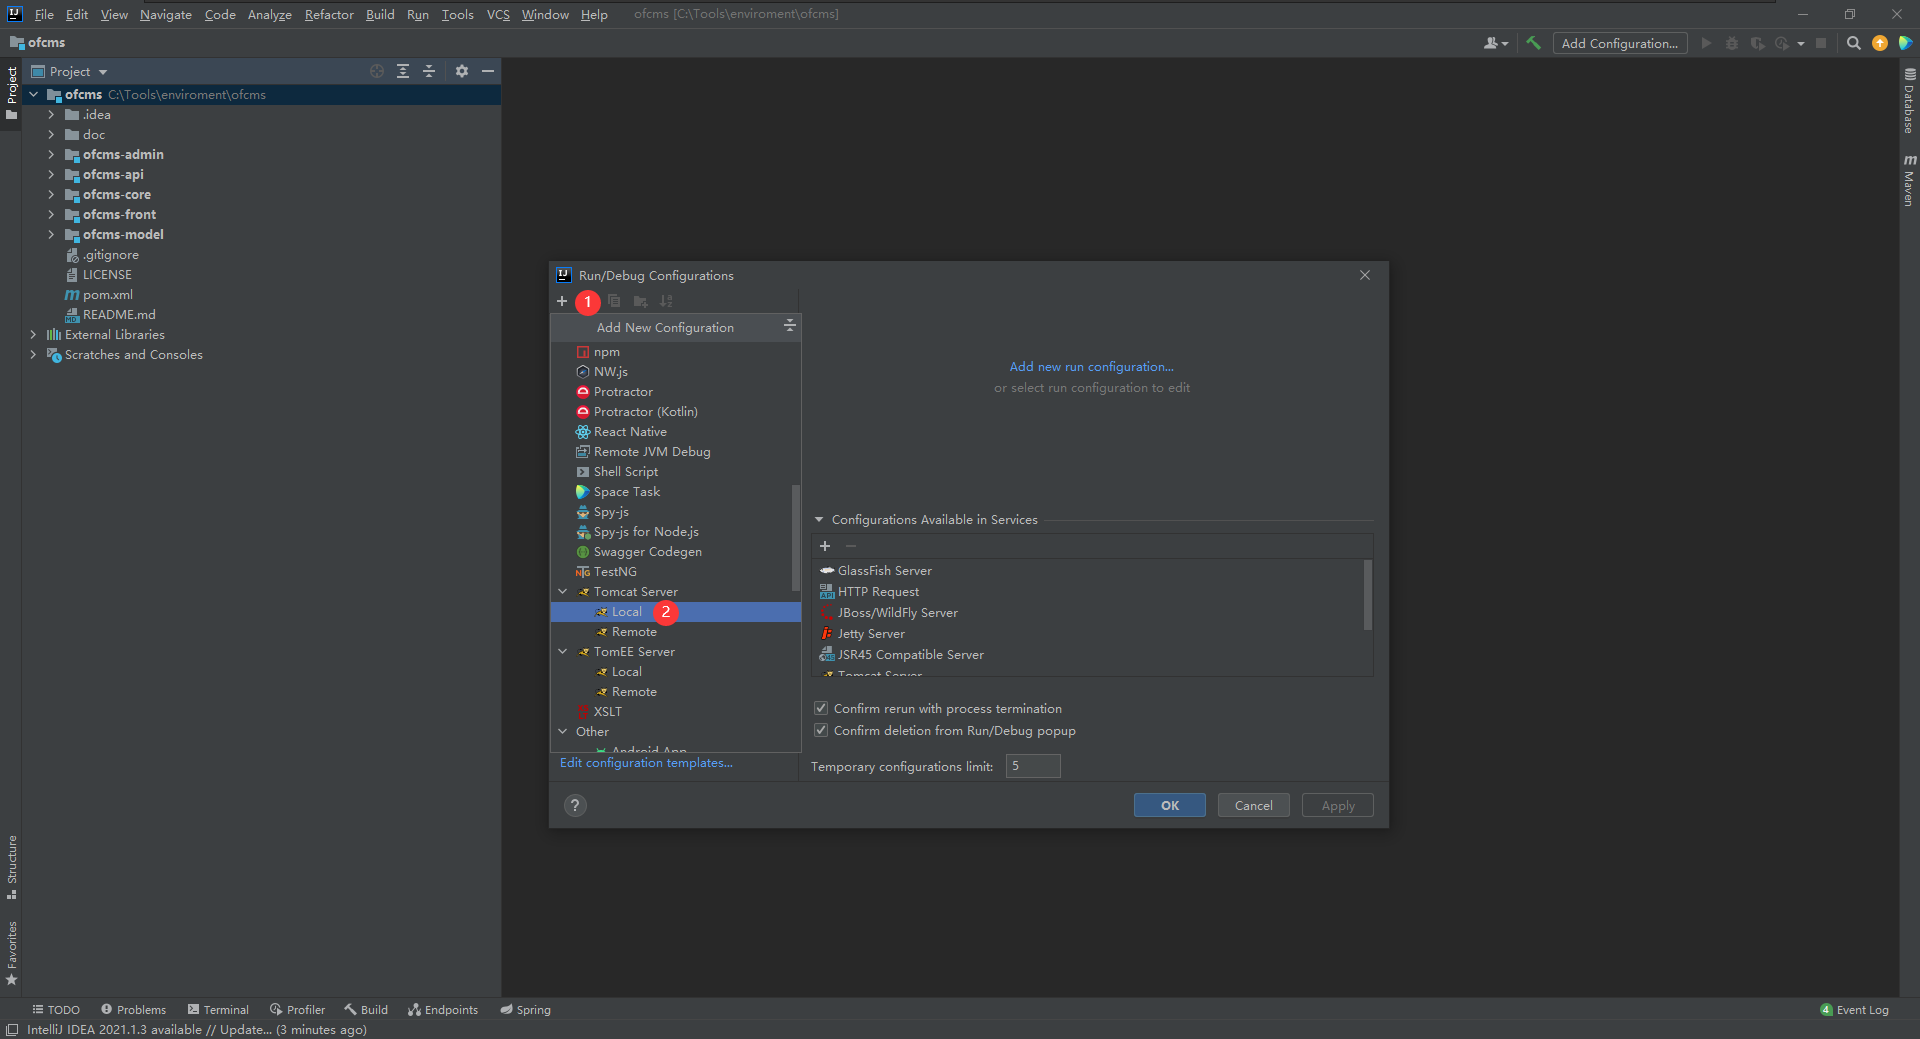
Task: Open the VCS menu
Action: click(x=498, y=14)
